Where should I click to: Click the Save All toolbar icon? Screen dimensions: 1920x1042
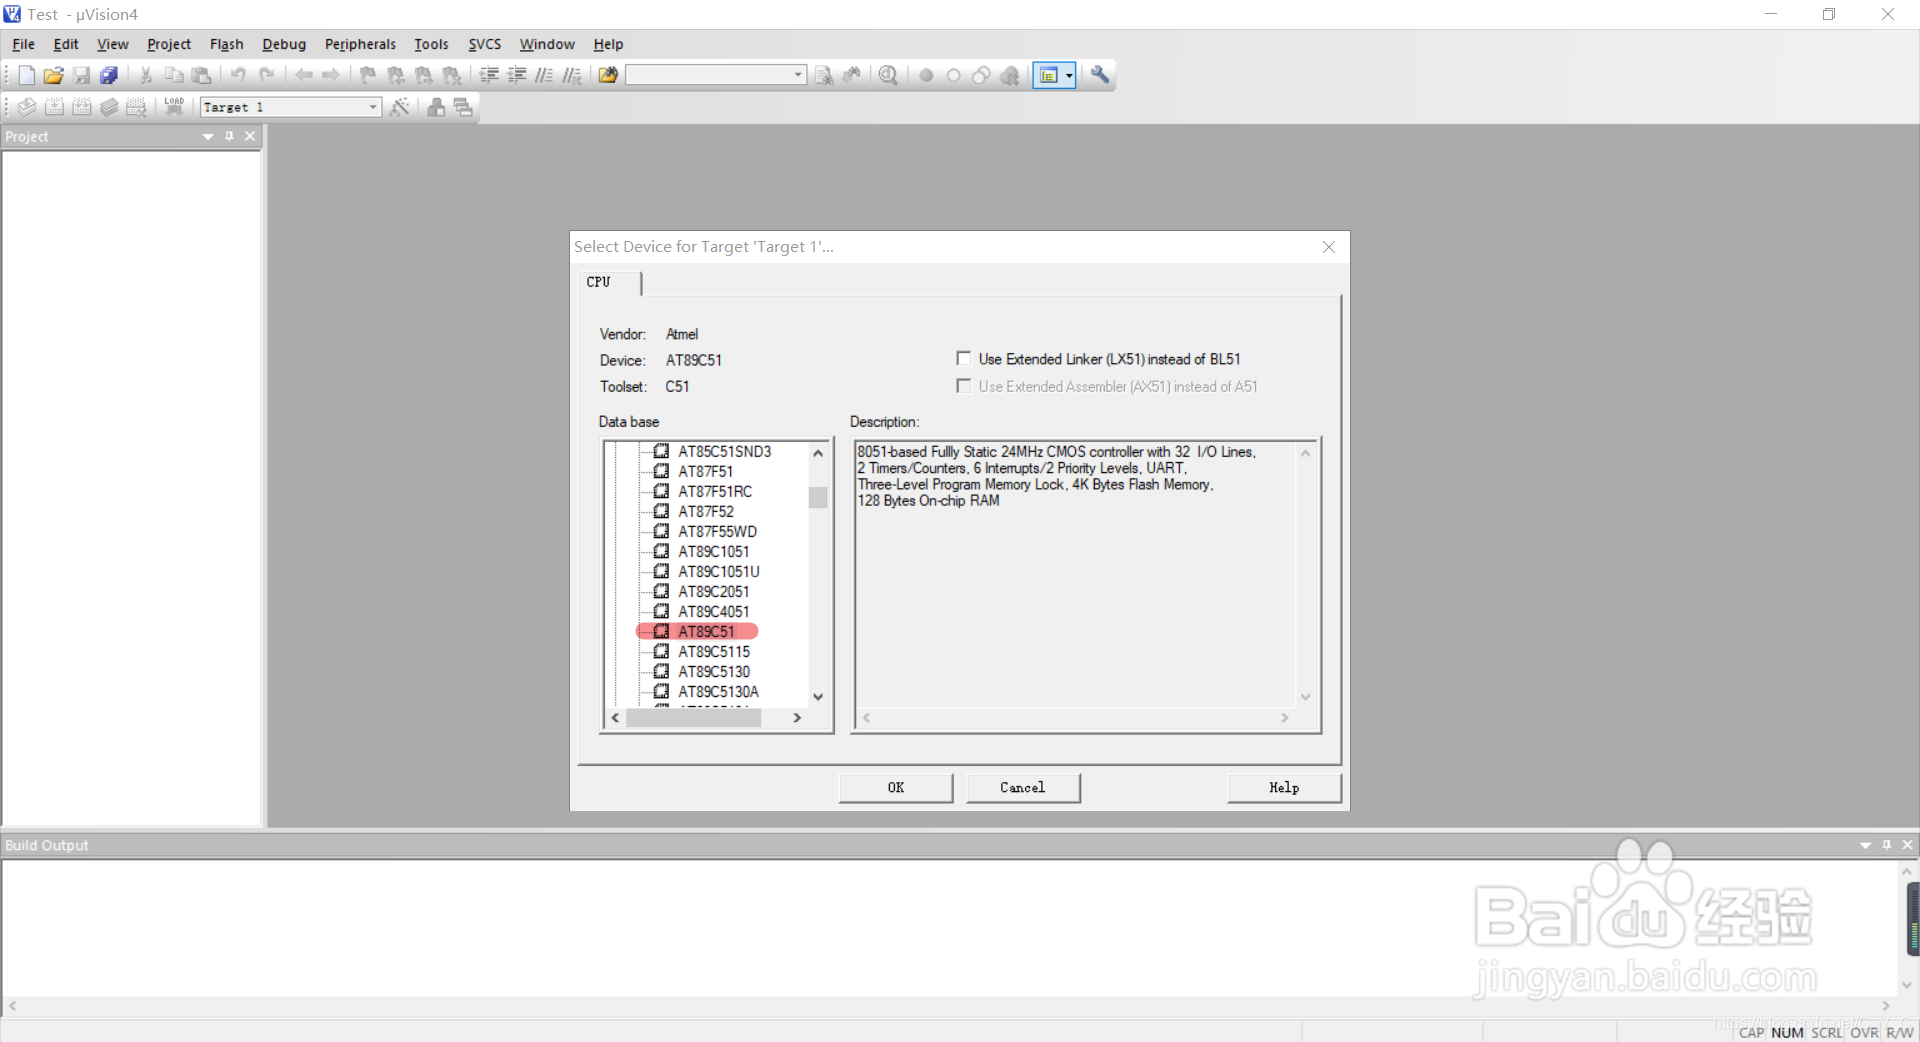click(109, 75)
